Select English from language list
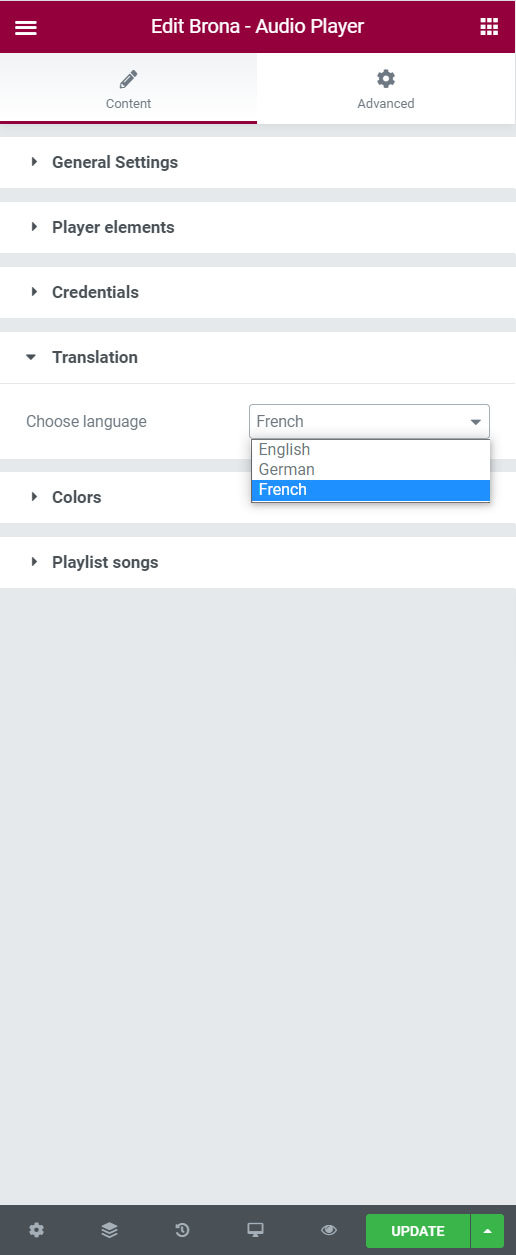The height and width of the screenshot is (1255, 516). tap(370, 450)
